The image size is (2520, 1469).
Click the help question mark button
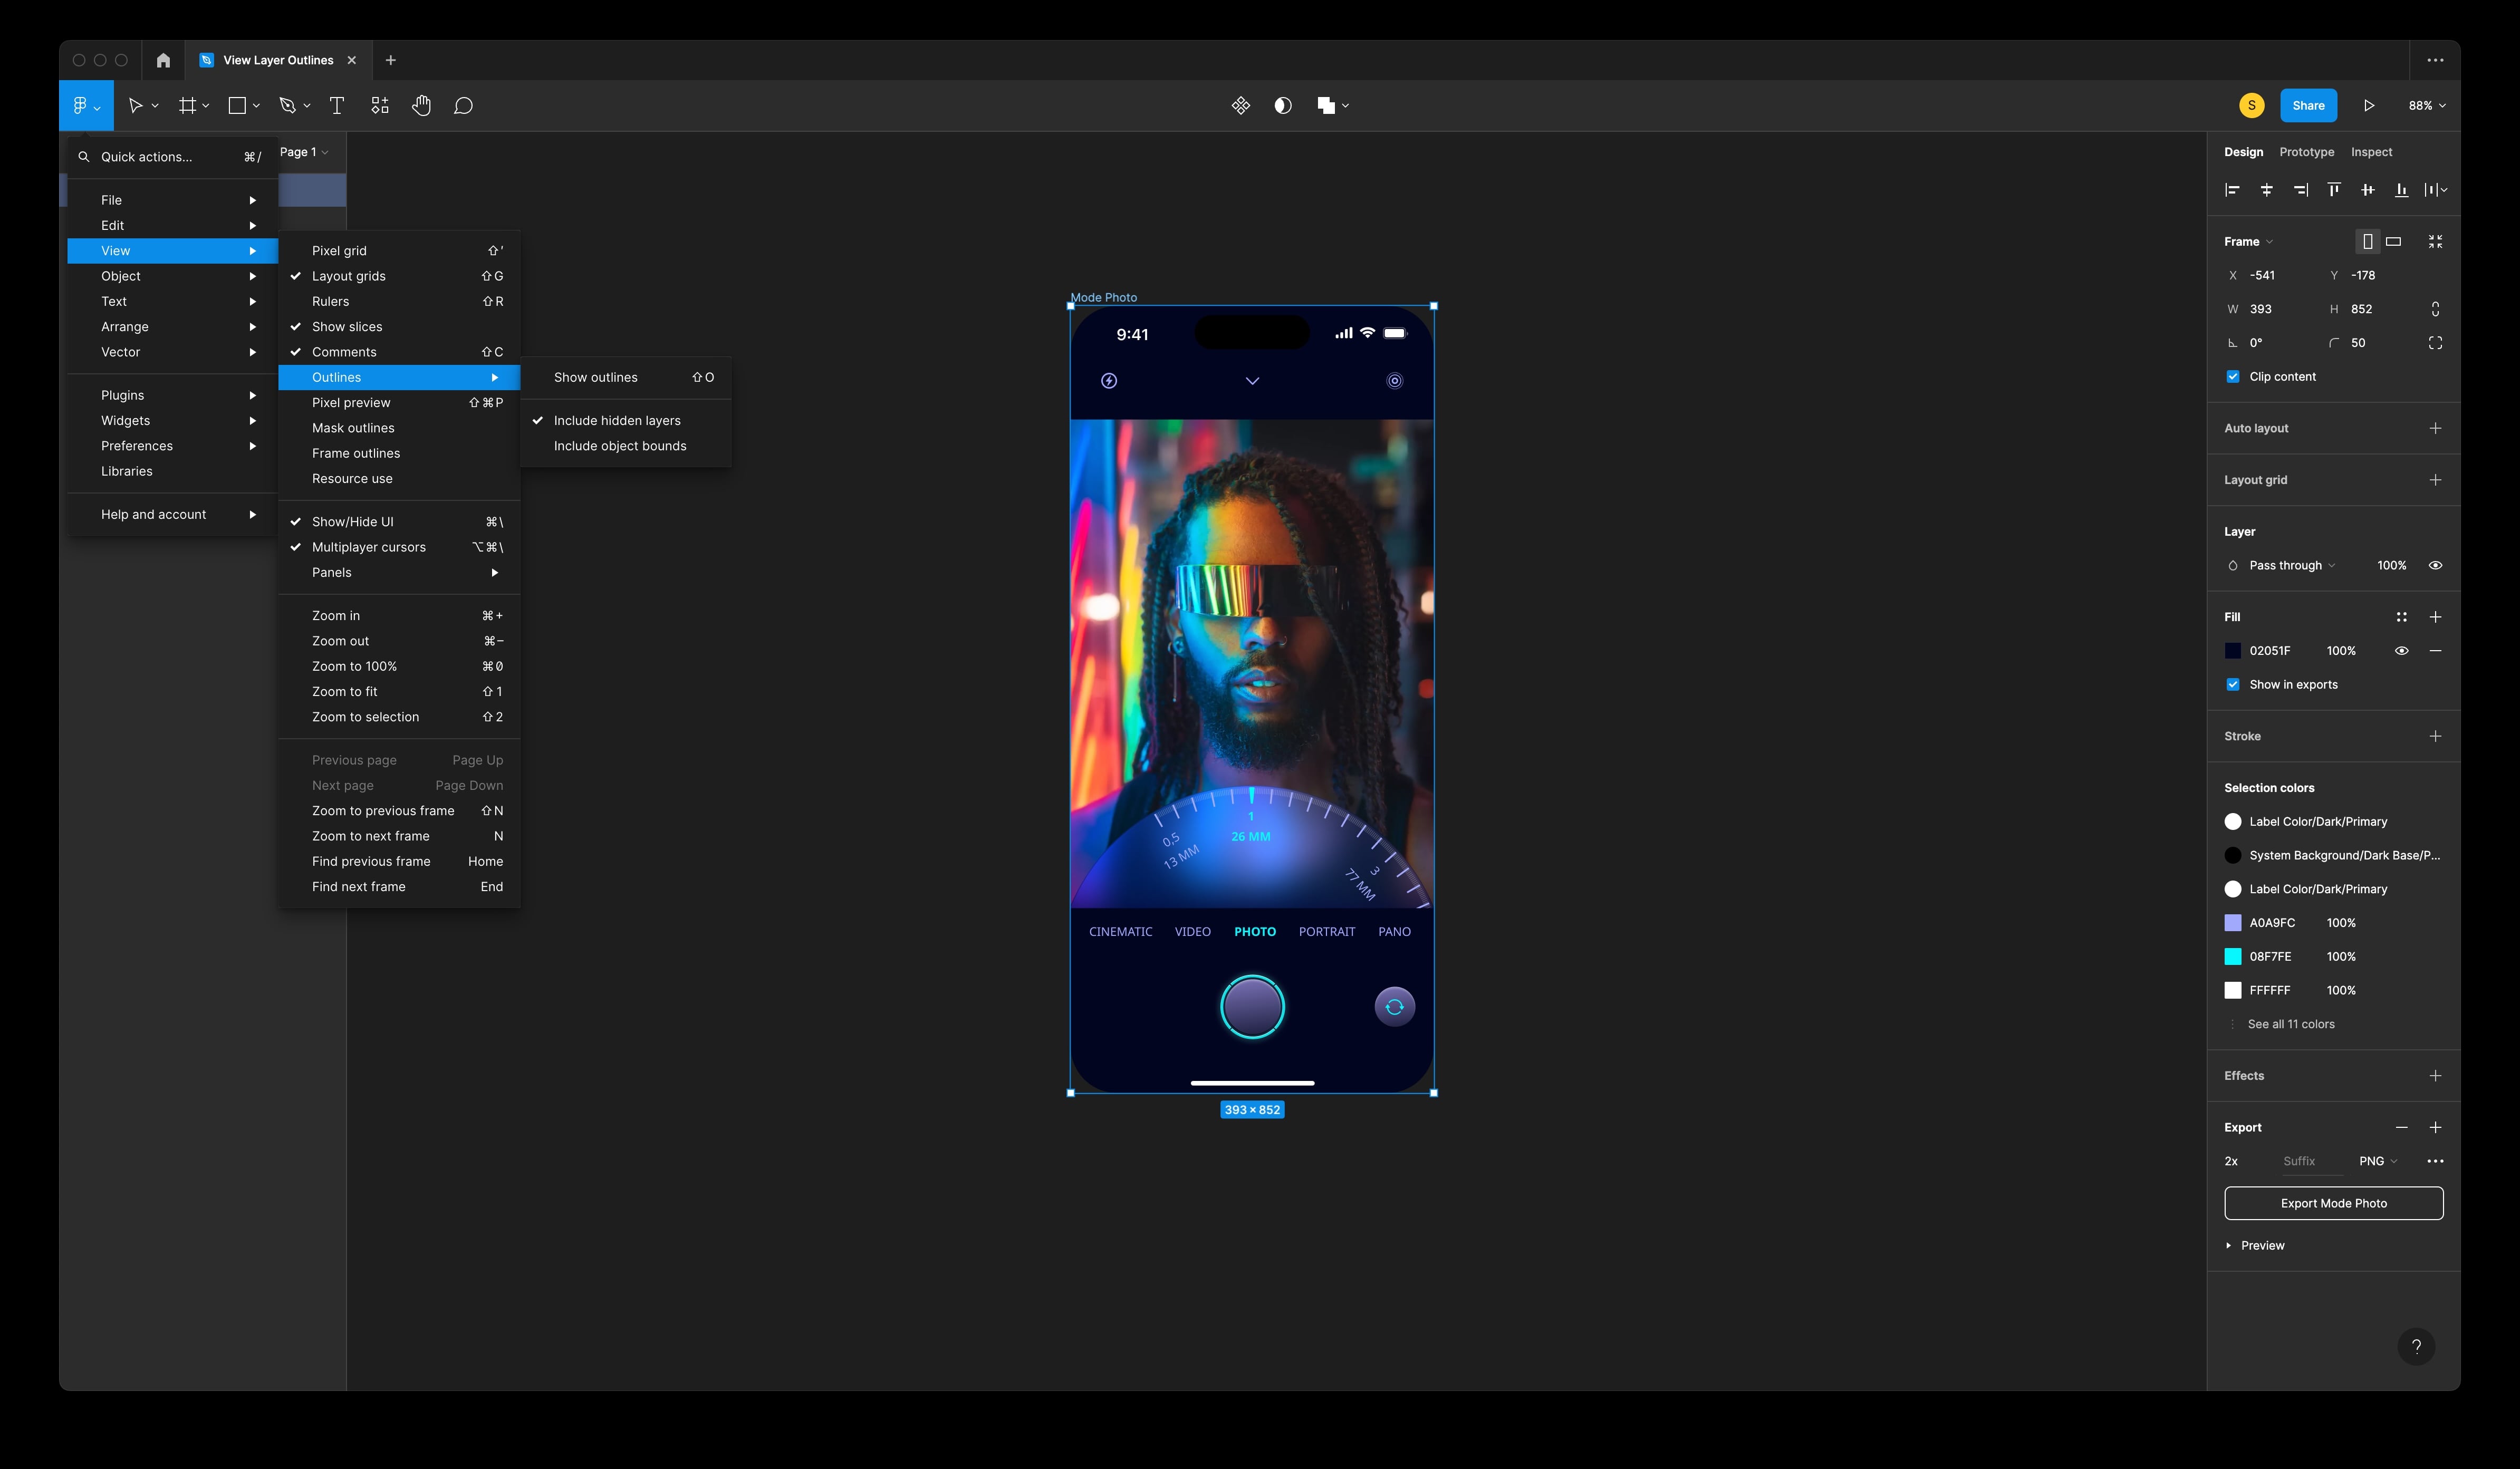pos(2416,1346)
